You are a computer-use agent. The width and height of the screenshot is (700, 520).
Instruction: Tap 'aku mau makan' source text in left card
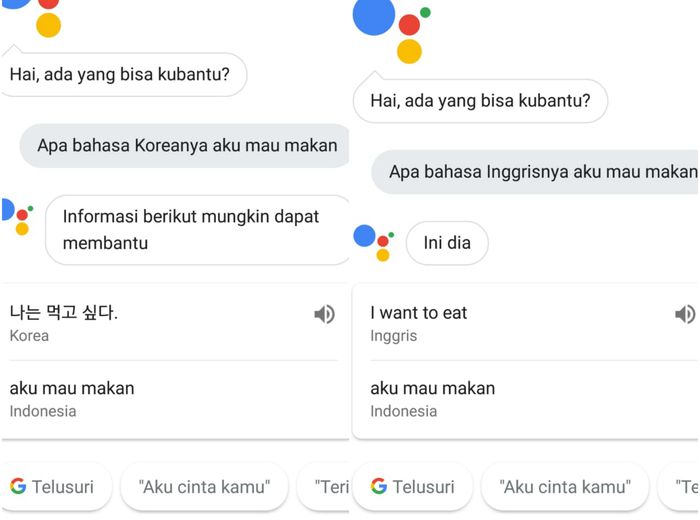pos(72,388)
